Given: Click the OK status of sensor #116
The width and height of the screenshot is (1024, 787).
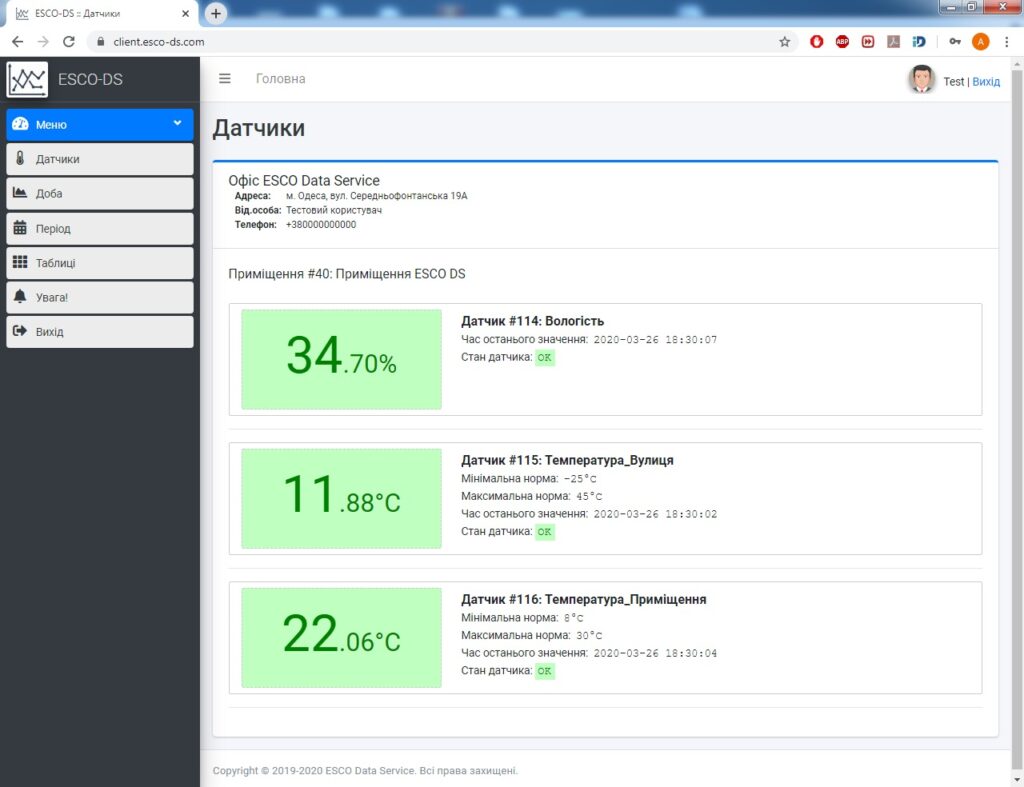Looking at the screenshot, I should tap(545, 671).
